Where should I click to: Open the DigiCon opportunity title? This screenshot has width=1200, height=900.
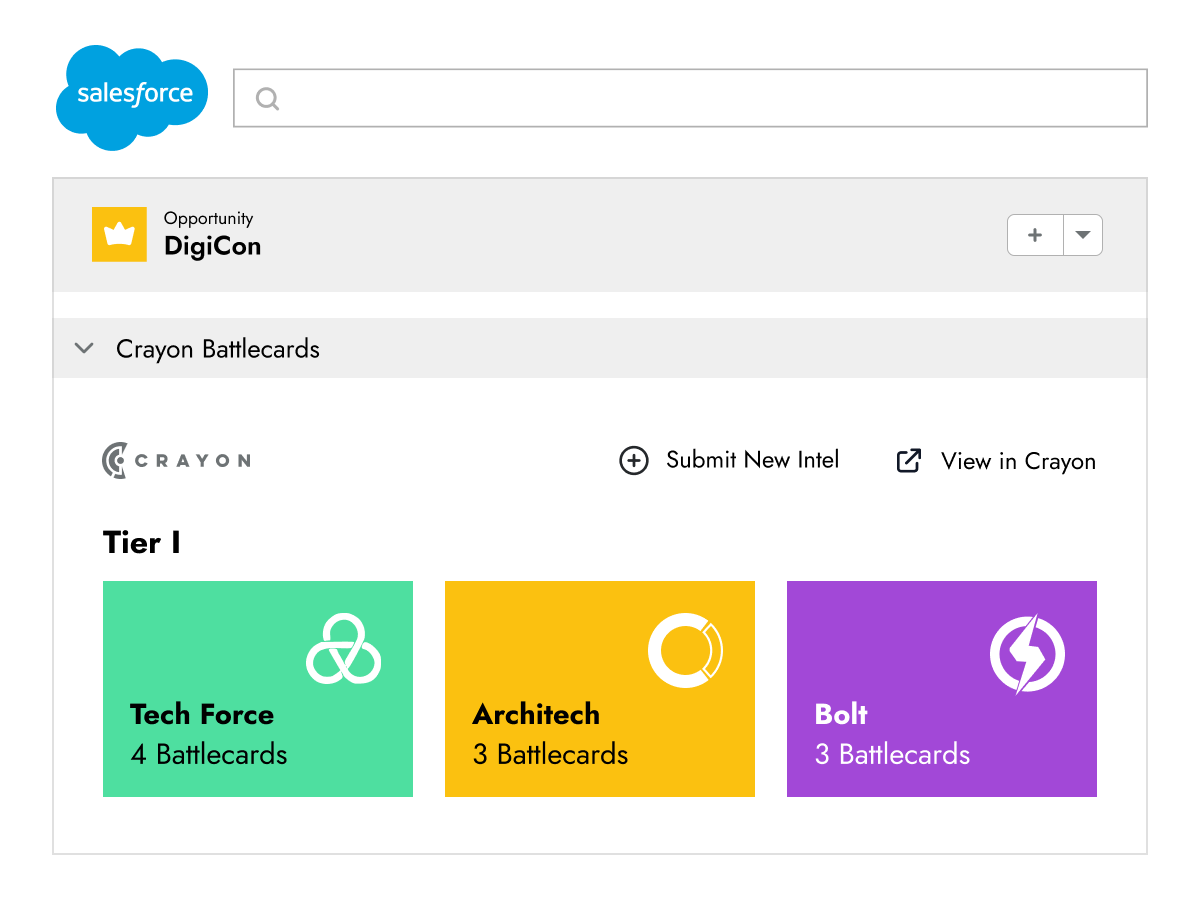point(212,246)
